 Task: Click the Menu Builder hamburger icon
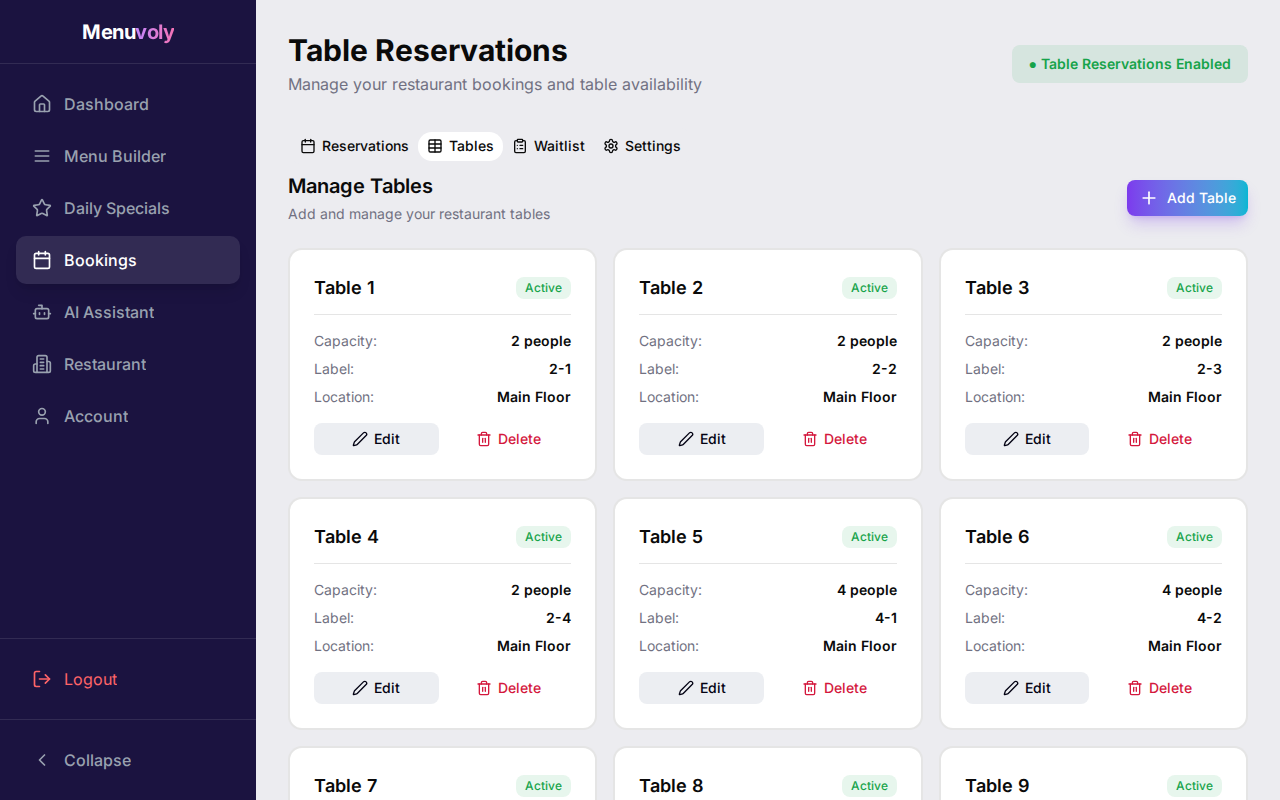[x=42, y=156]
